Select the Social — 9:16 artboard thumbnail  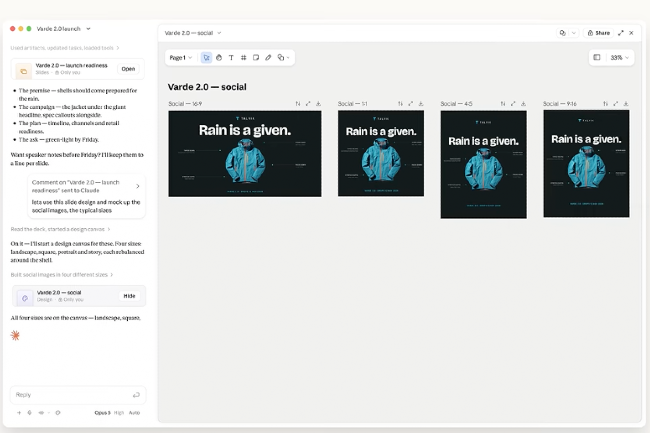tap(586, 164)
